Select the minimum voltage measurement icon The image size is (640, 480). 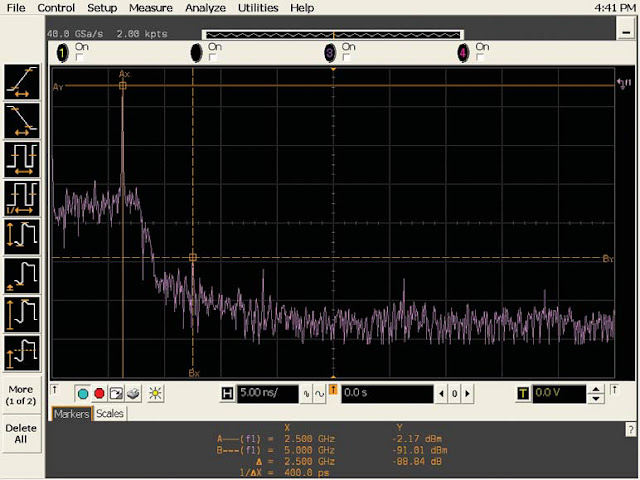pyautogui.click(x=22, y=276)
